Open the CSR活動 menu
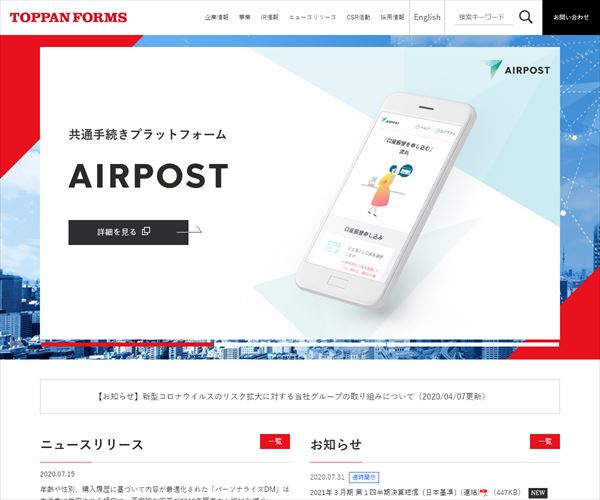Image resolution: width=600 pixels, height=500 pixels. coord(358,17)
